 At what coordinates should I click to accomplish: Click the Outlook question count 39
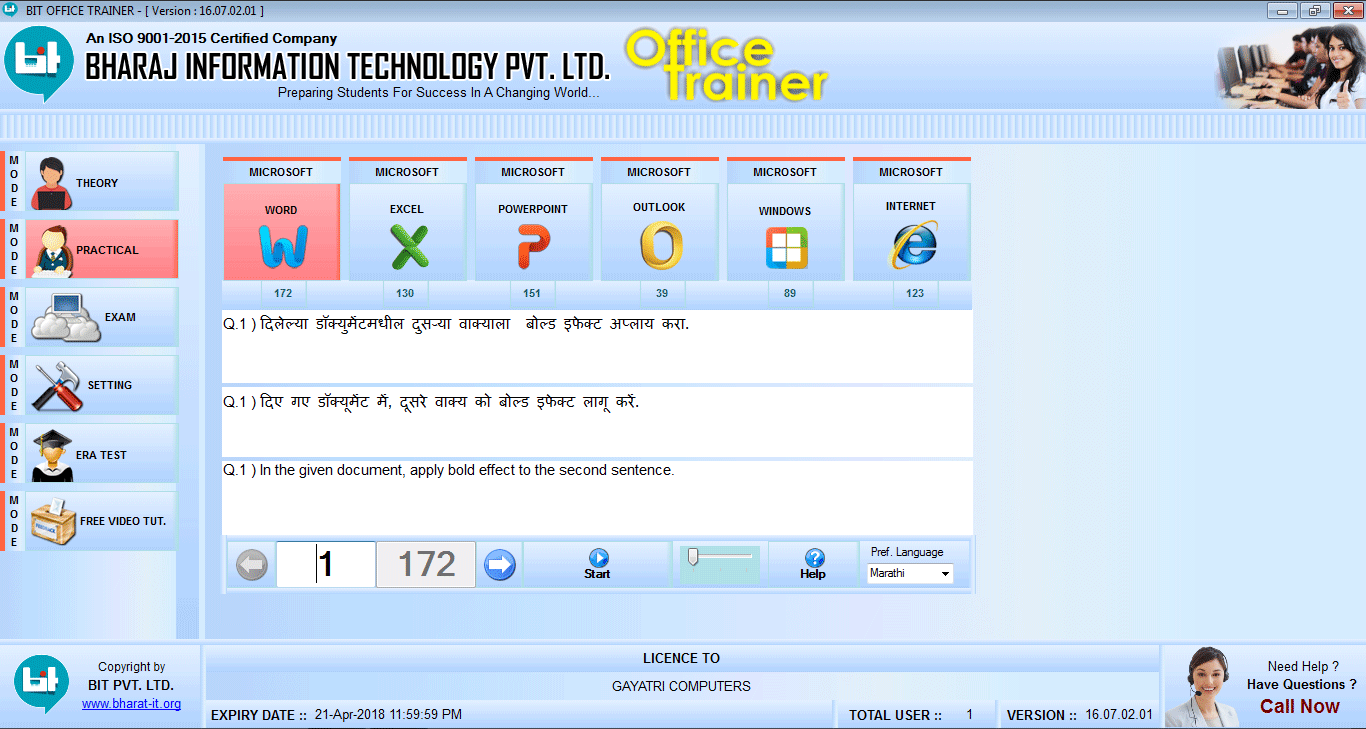point(662,293)
